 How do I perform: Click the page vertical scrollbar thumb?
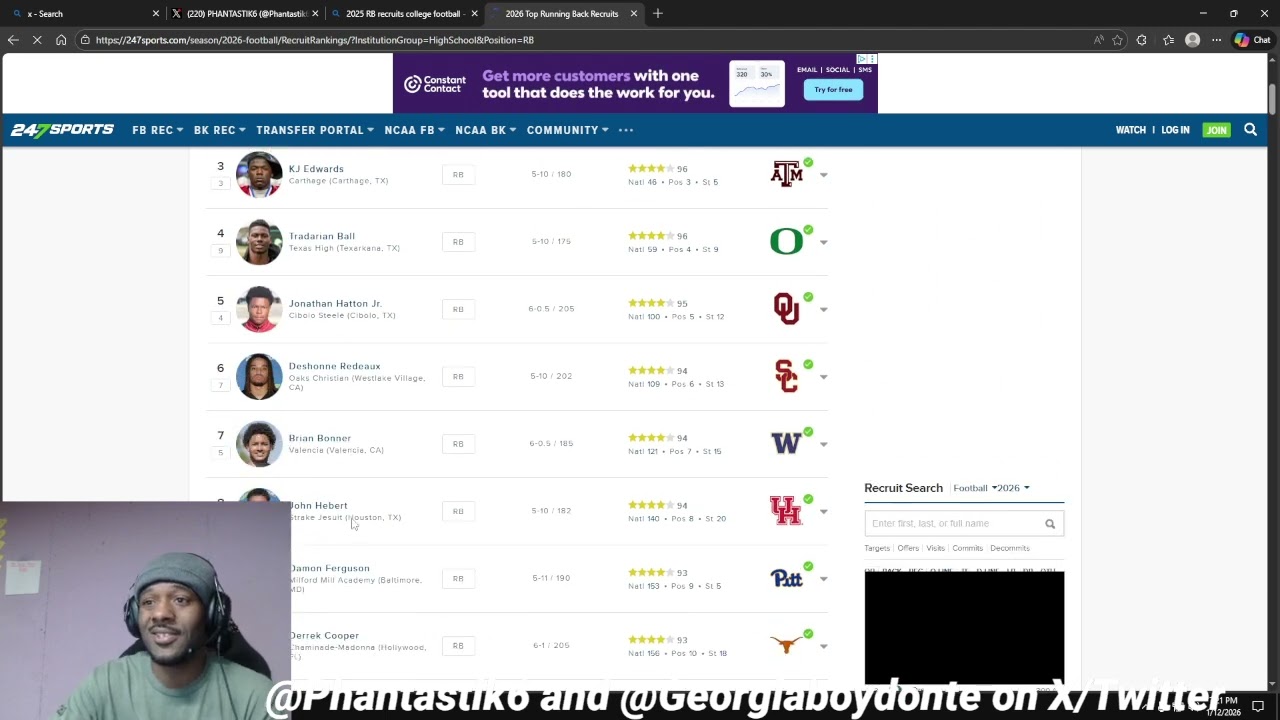coord(1273,100)
